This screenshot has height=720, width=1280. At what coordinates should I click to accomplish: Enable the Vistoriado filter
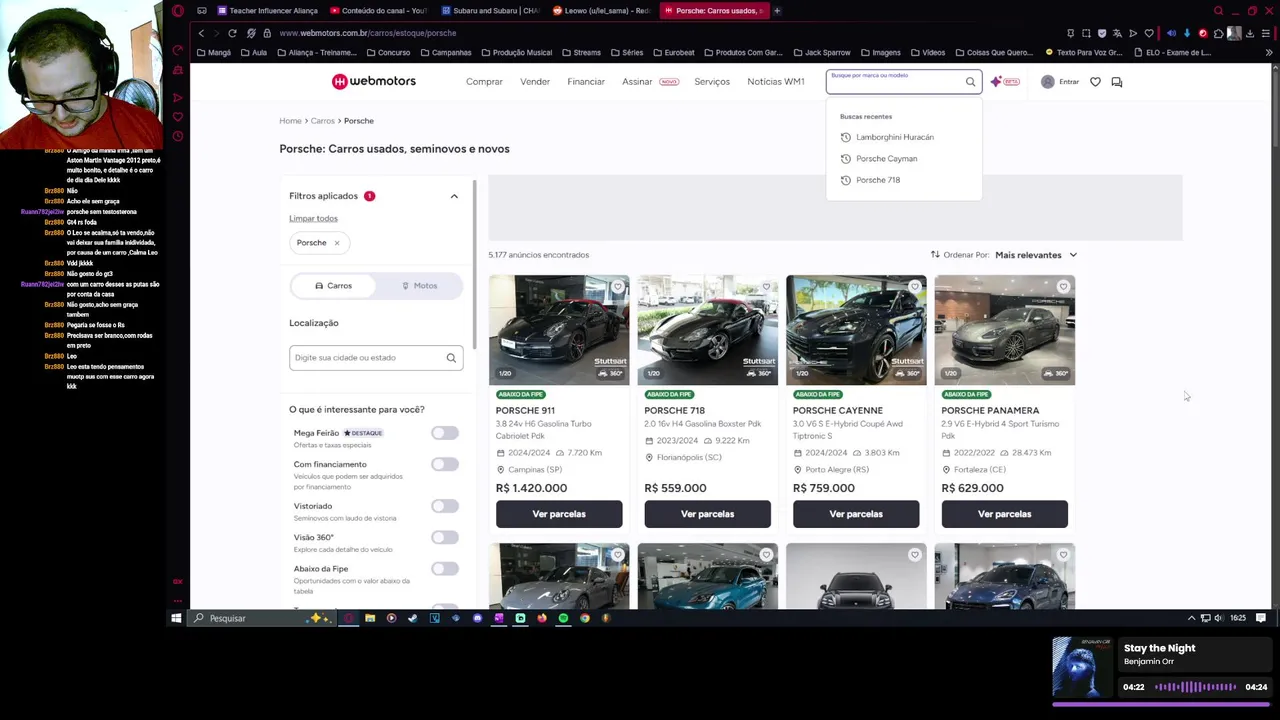[x=445, y=506]
